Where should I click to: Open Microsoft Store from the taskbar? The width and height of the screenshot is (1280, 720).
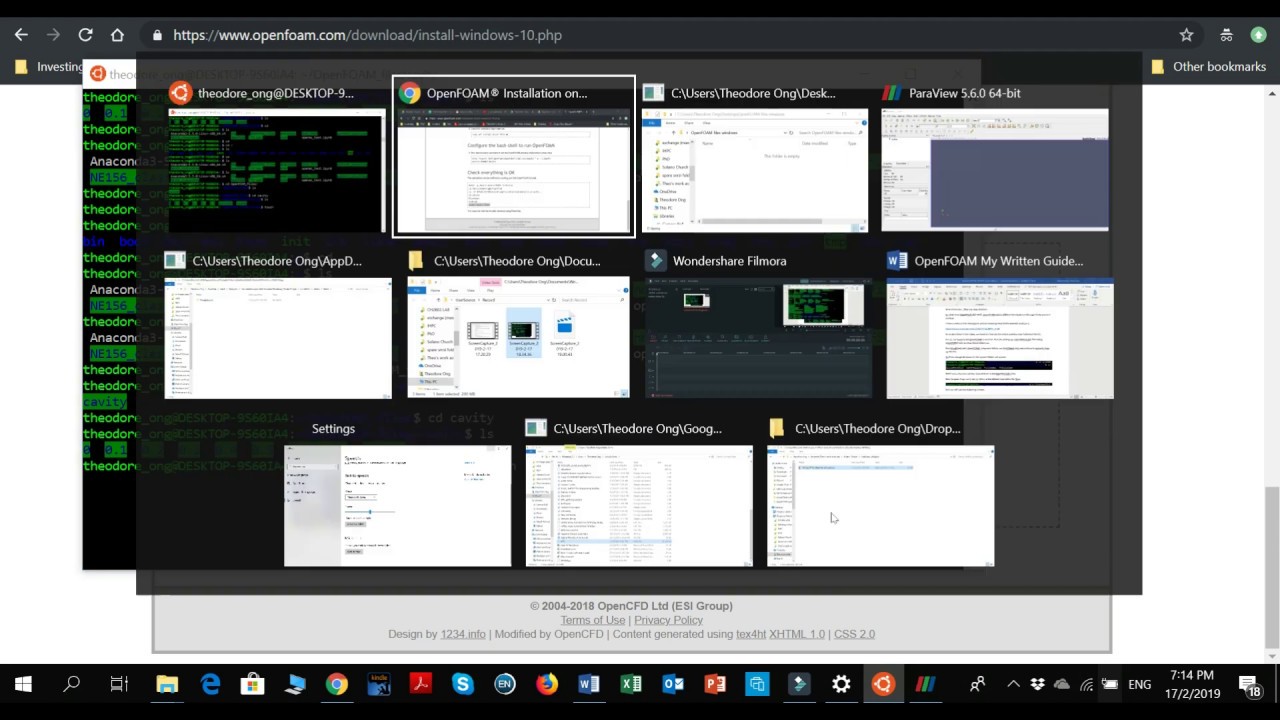(x=252, y=685)
